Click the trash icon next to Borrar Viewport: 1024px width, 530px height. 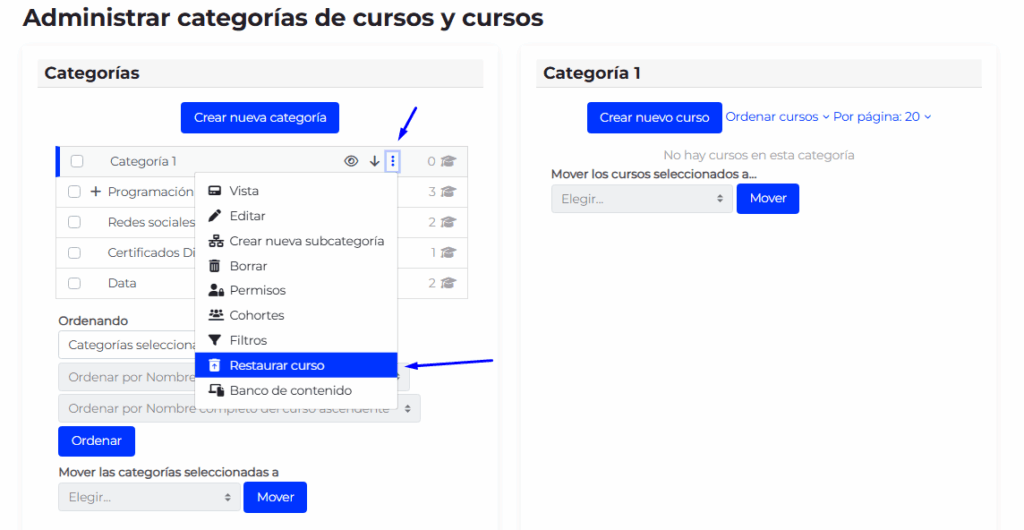click(x=214, y=266)
